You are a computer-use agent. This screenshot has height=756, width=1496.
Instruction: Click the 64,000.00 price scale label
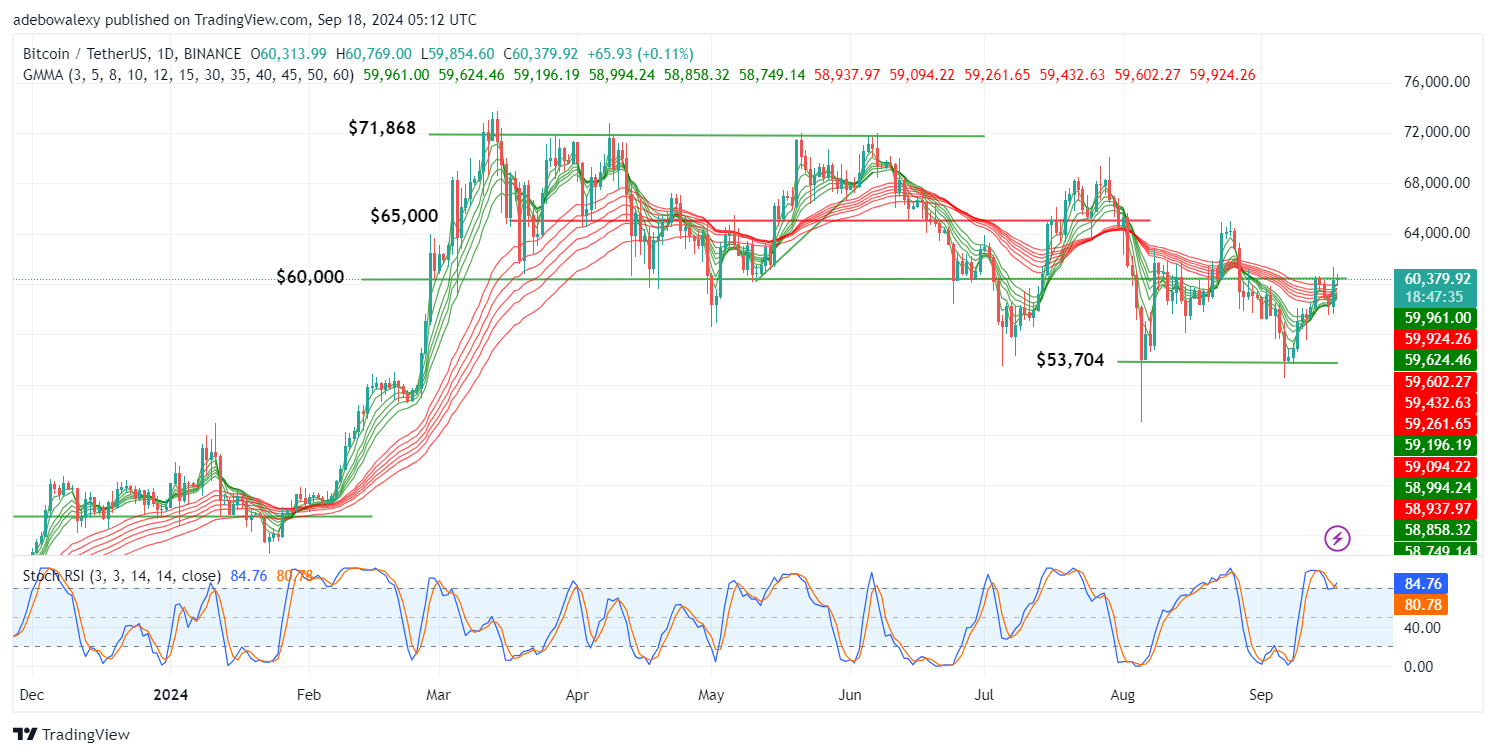point(1437,233)
